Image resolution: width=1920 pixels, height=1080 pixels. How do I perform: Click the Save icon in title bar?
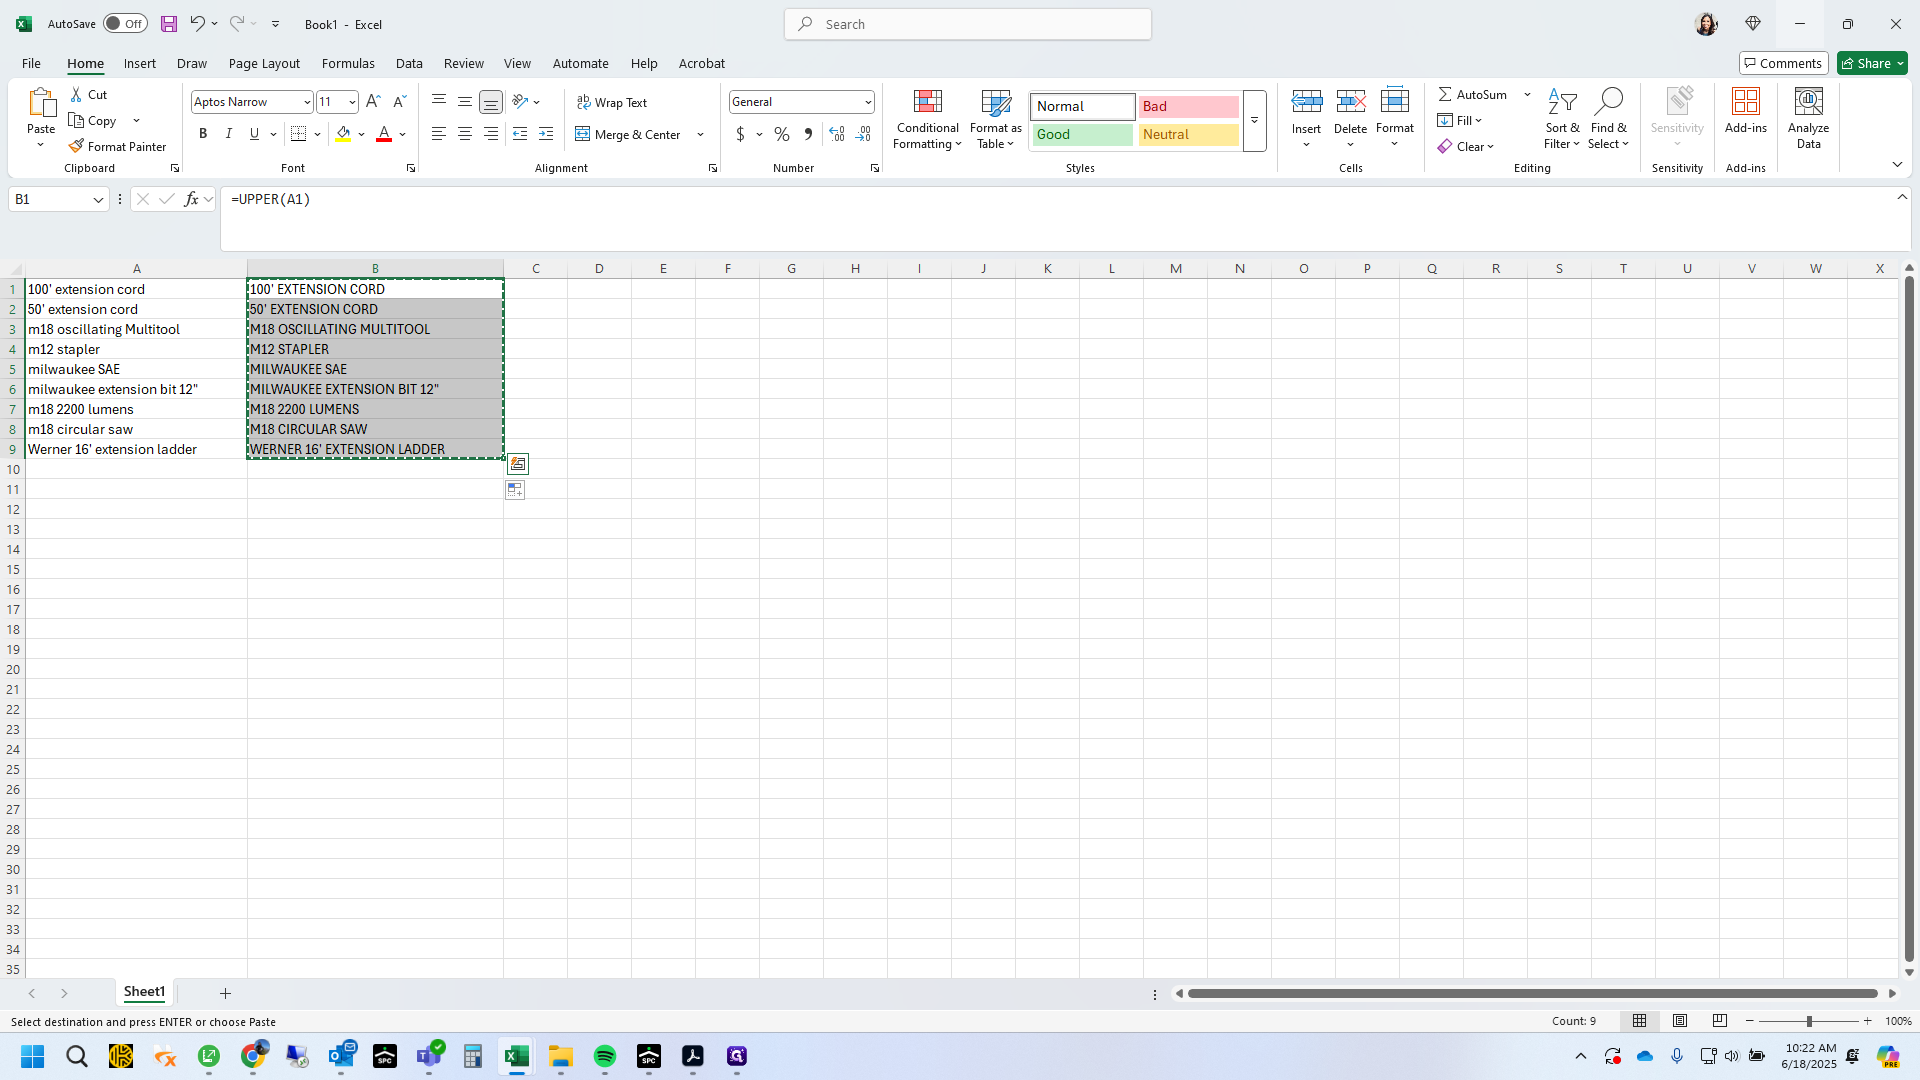[x=169, y=24]
